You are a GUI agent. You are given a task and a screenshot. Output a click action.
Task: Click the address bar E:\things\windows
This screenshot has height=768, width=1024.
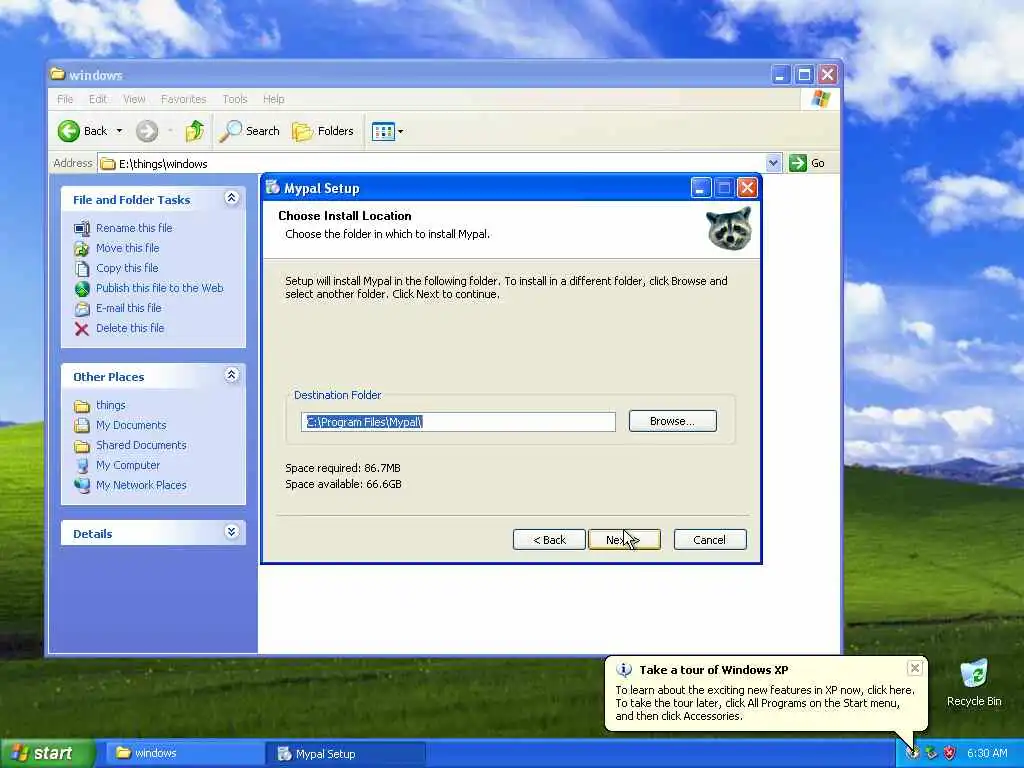432,163
